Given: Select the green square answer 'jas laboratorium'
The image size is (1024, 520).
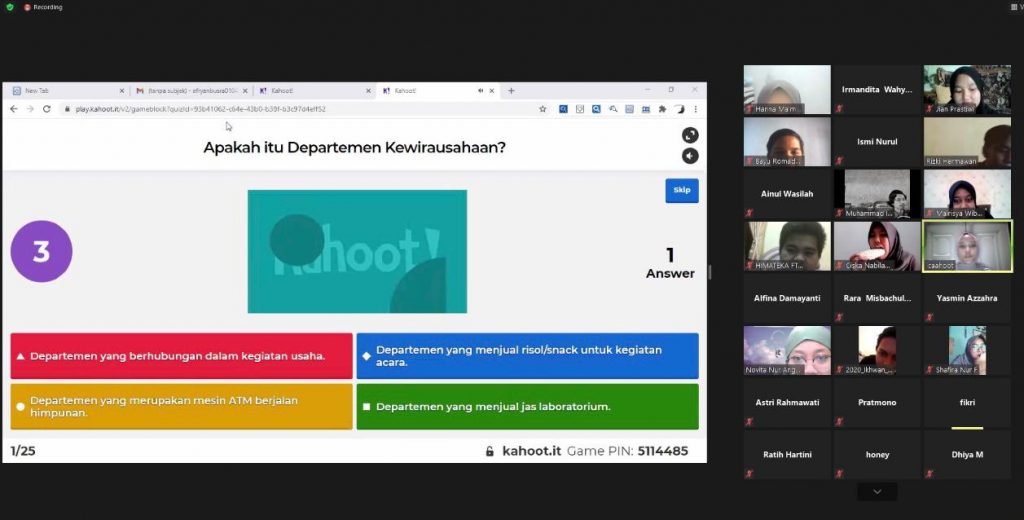Looking at the screenshot, I should 527,406.
